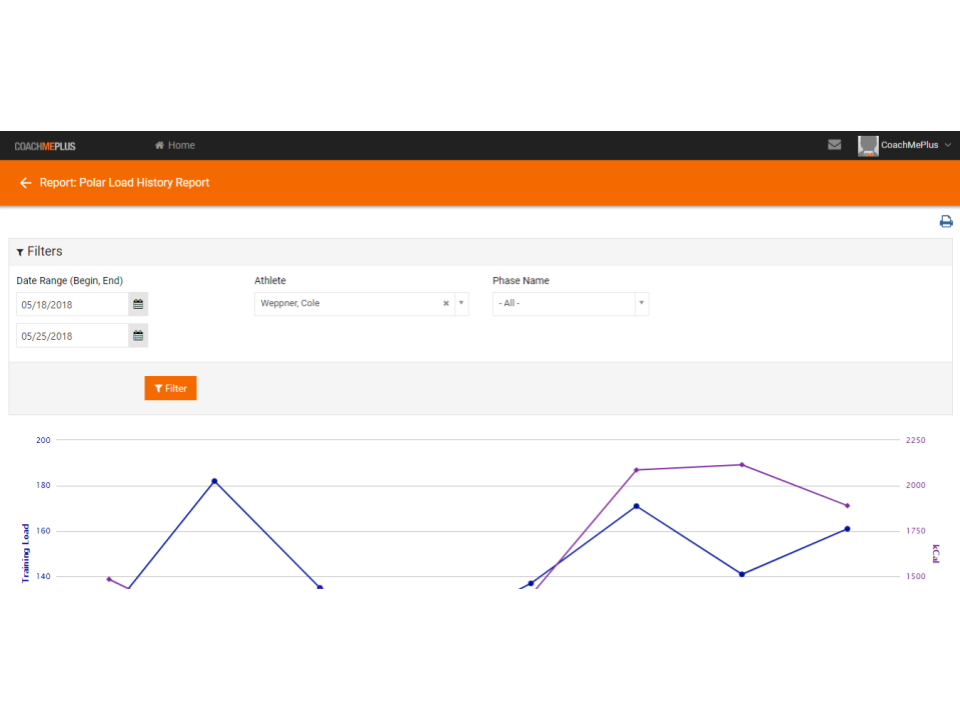Go to the Home menu item
The height and width of the screenshot is (720, 960).
(x=174, y=145)
